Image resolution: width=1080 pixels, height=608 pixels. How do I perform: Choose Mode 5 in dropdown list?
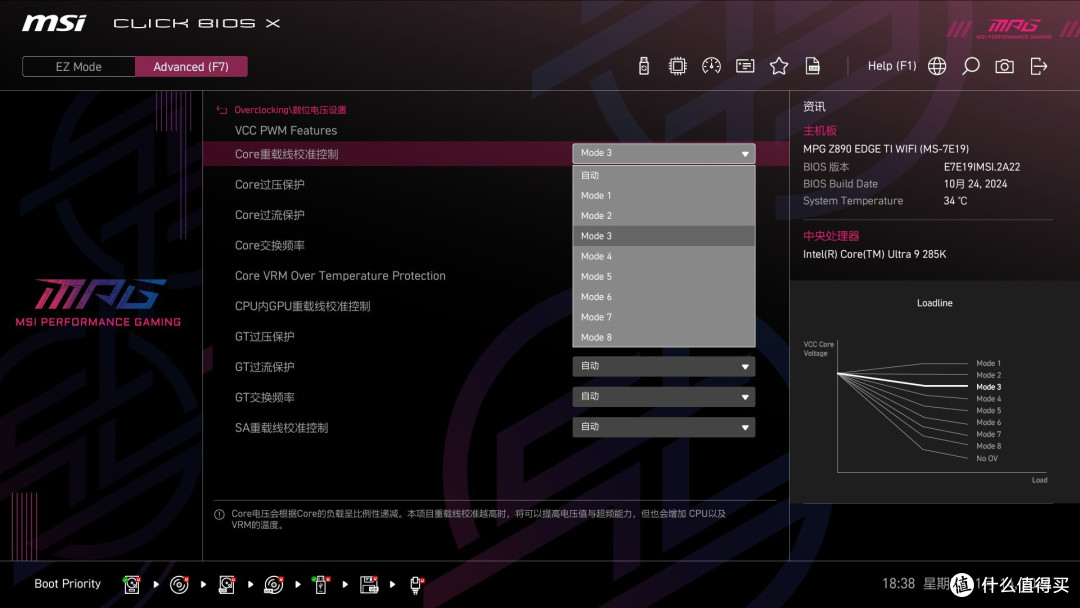point(664,277)
